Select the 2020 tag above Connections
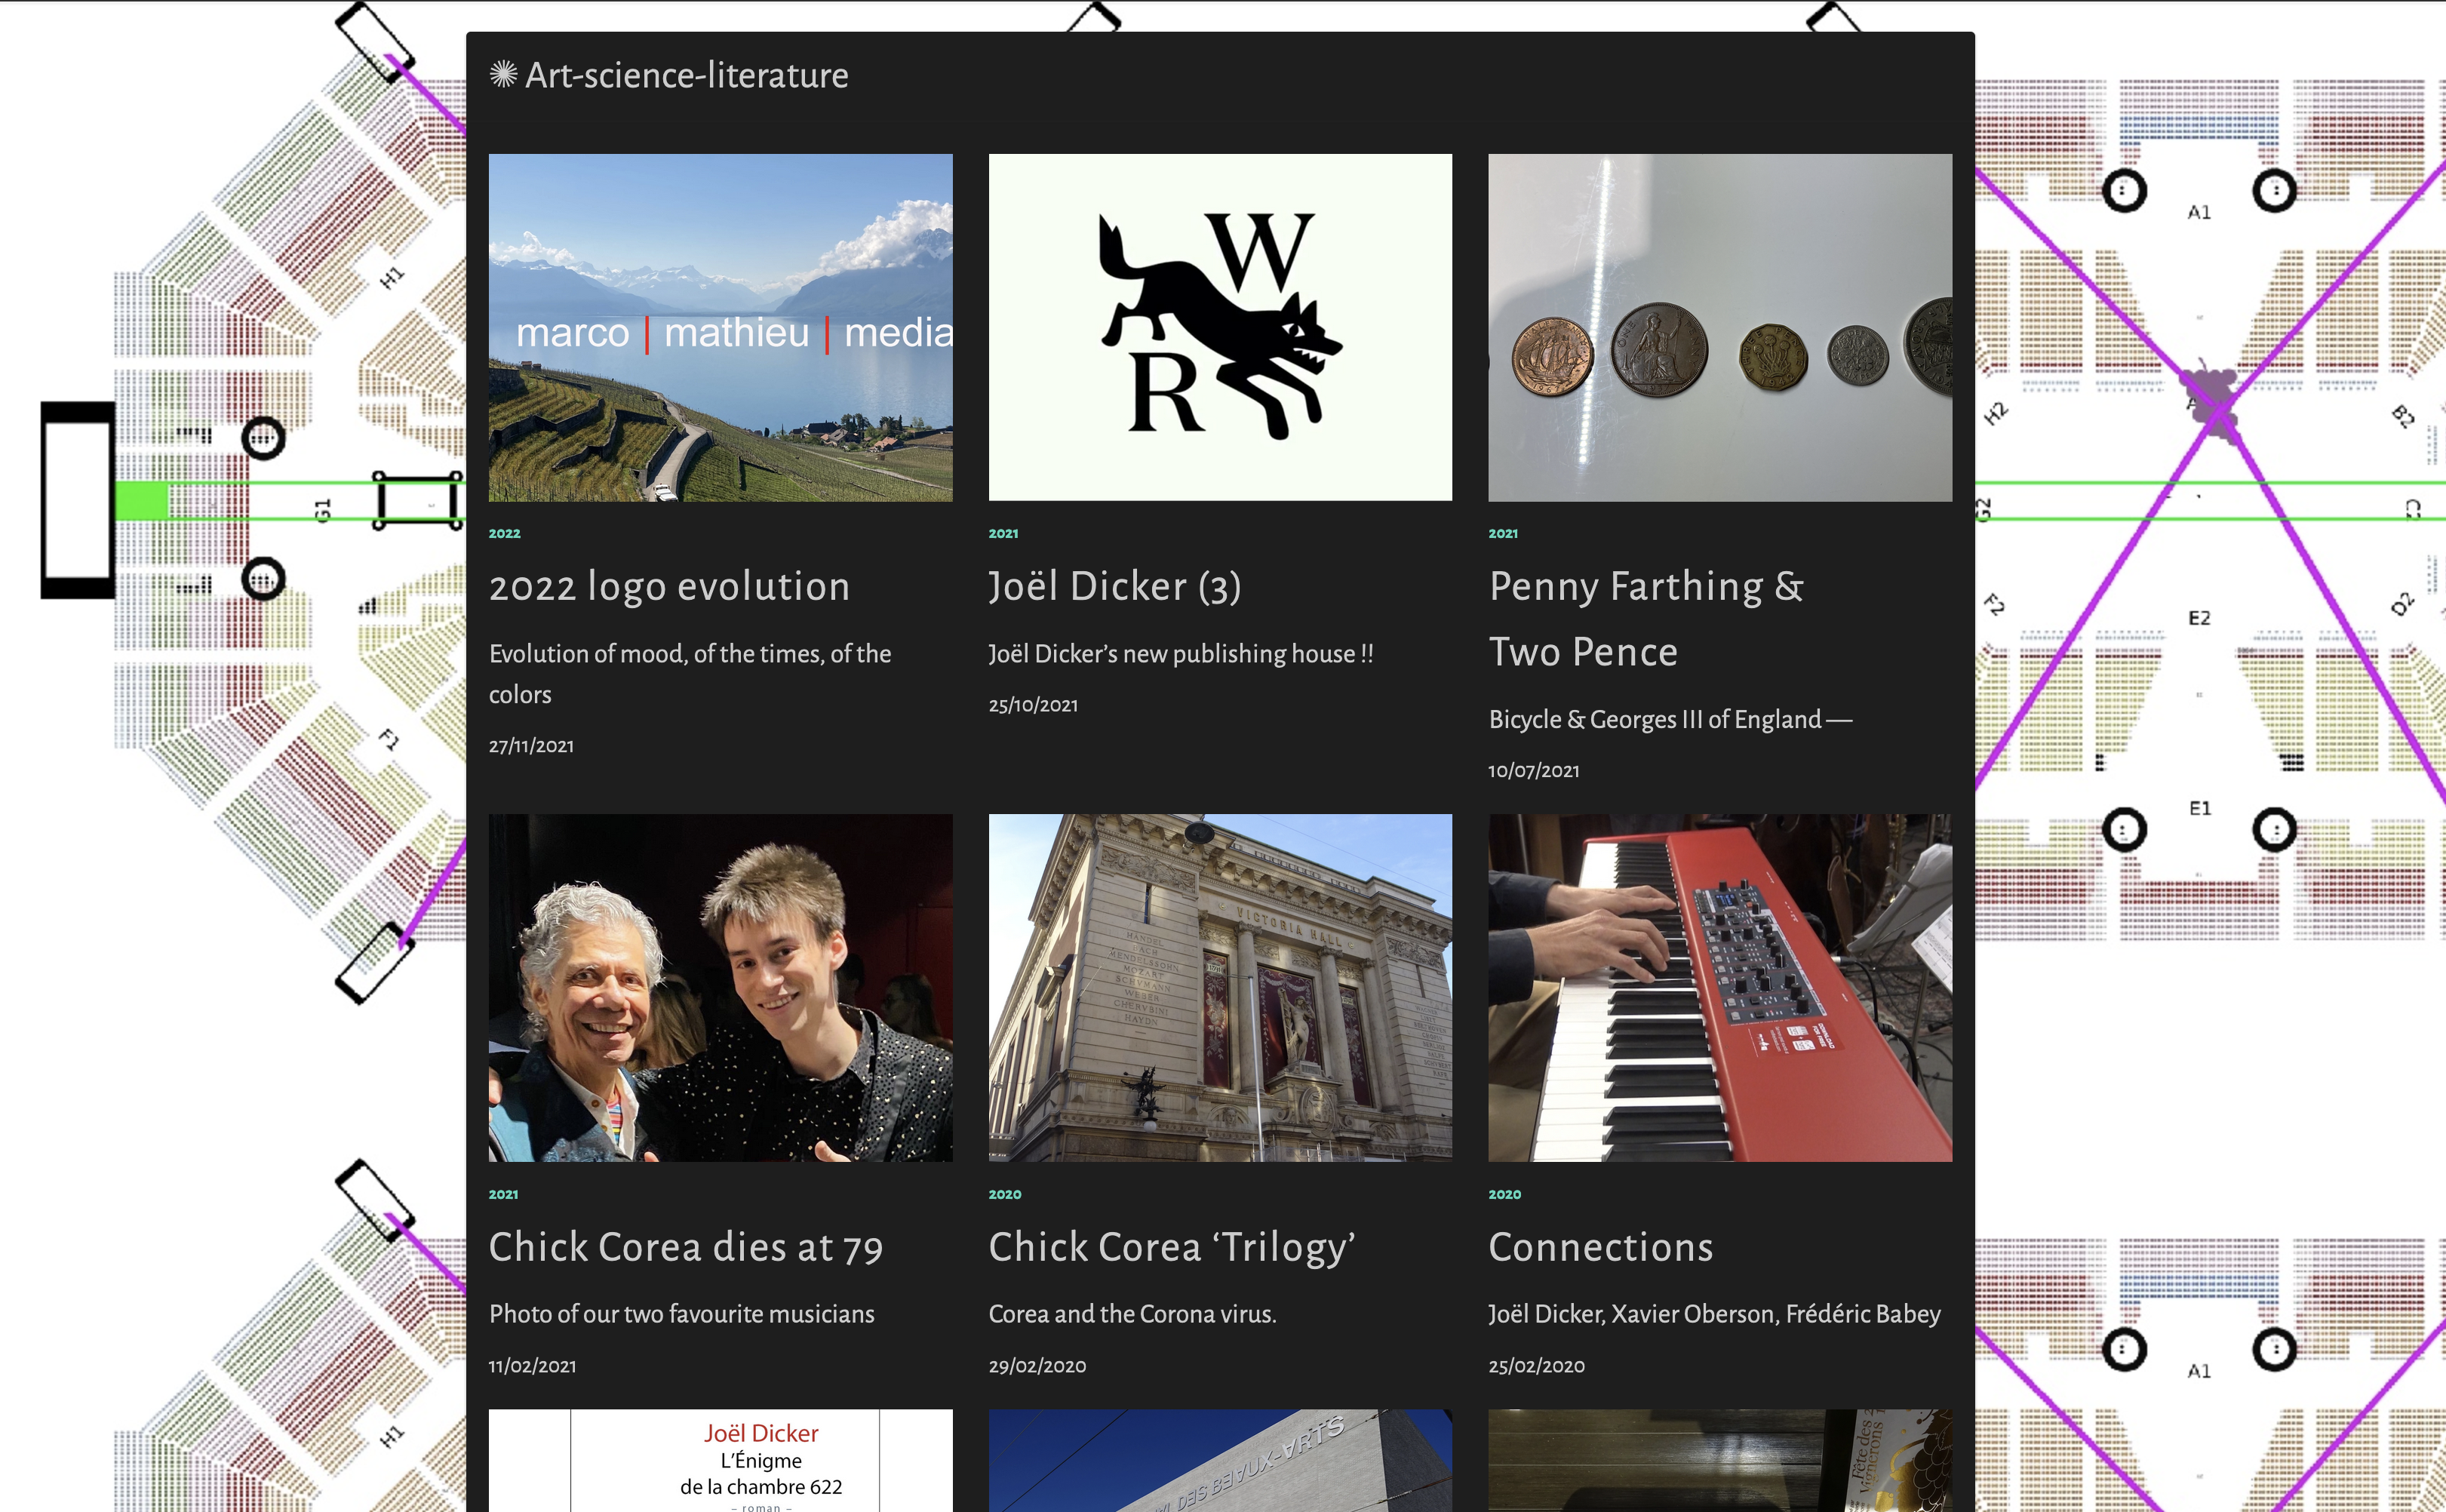This screenshot has width=2446, height=1512. [x=1504, y=1194]
